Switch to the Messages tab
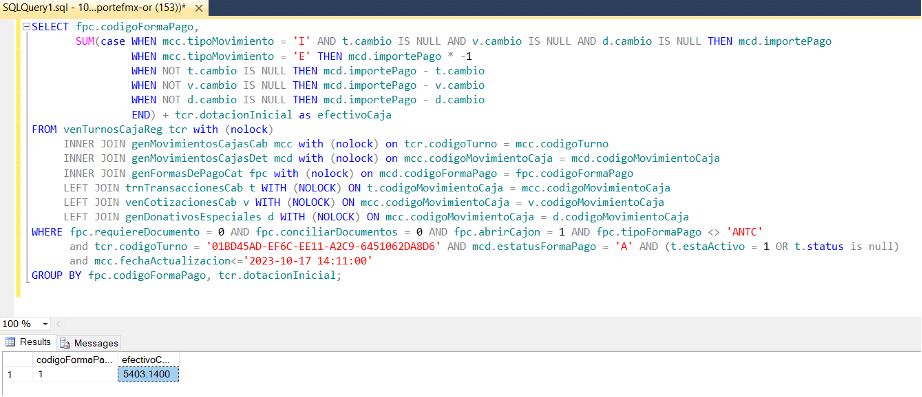Image resolution: width=922 pixels, height=397 pixels. point(89,343)
